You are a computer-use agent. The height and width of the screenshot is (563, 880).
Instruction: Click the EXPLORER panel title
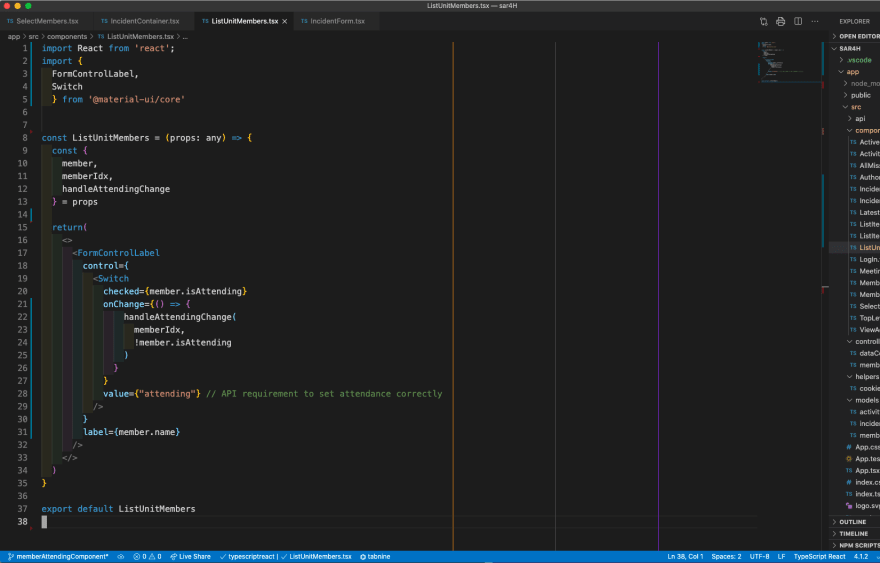pyautogui.click(x=854, y=21)
